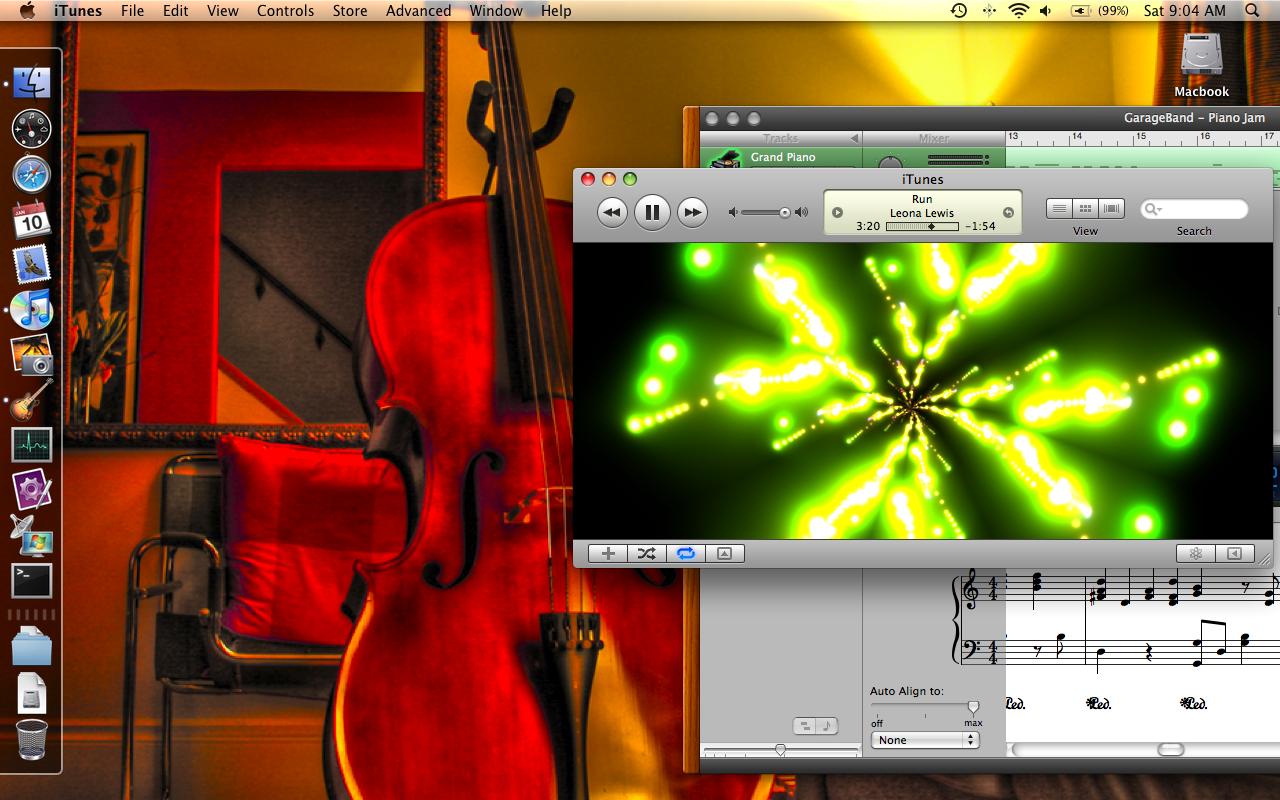Click the remaining time -1:54 in iTunes
Image resolution: width=1280 pixels, height=800 pixels.
point(981,227)
